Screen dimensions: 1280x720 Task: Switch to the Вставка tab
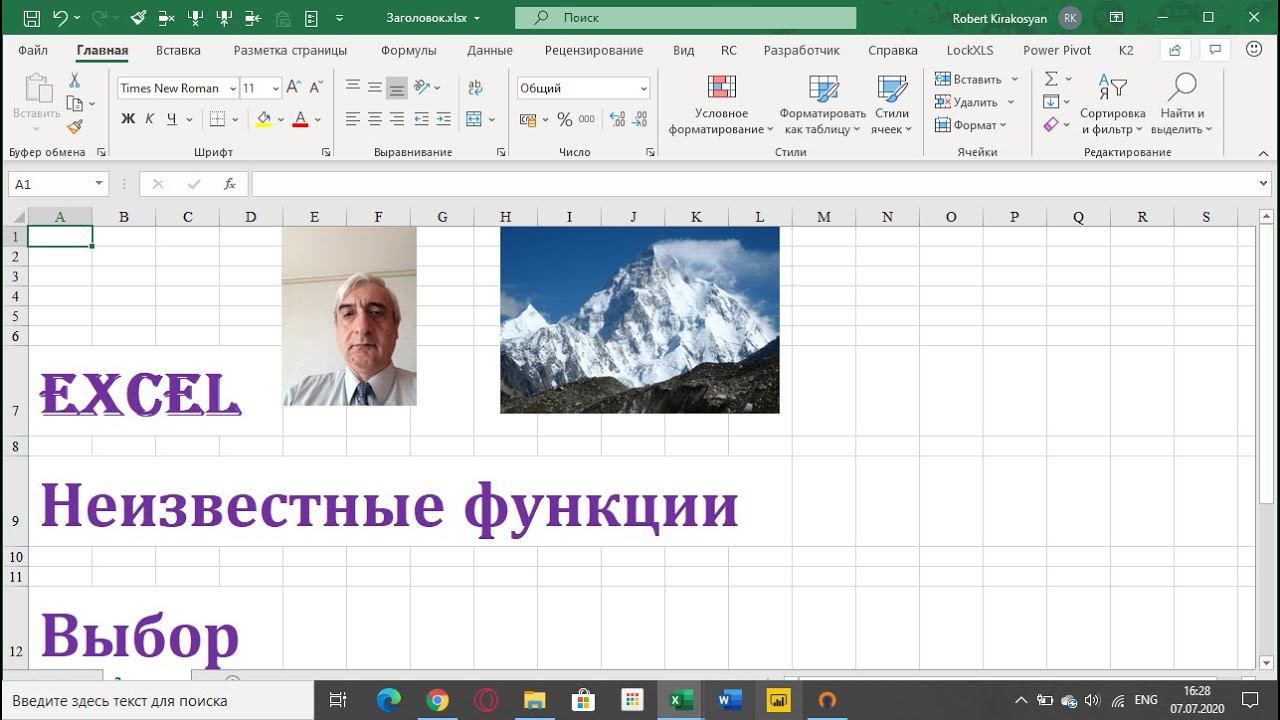(178, 50)
